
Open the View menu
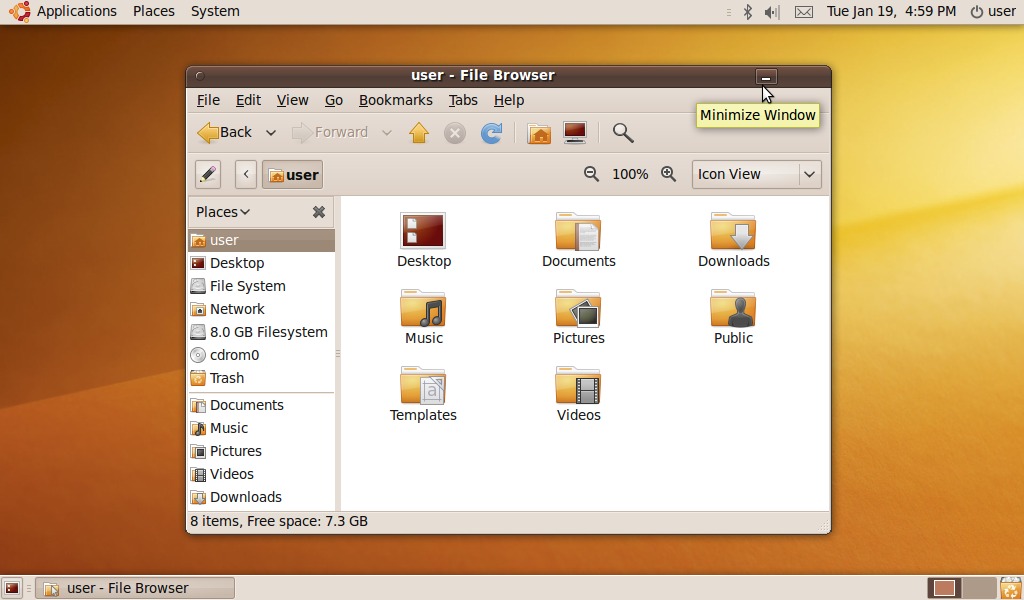click(292, 100)
